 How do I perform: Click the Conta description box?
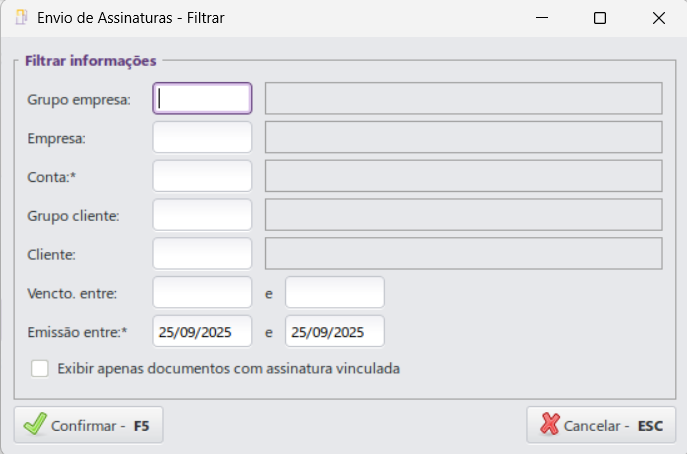[463, 176]
